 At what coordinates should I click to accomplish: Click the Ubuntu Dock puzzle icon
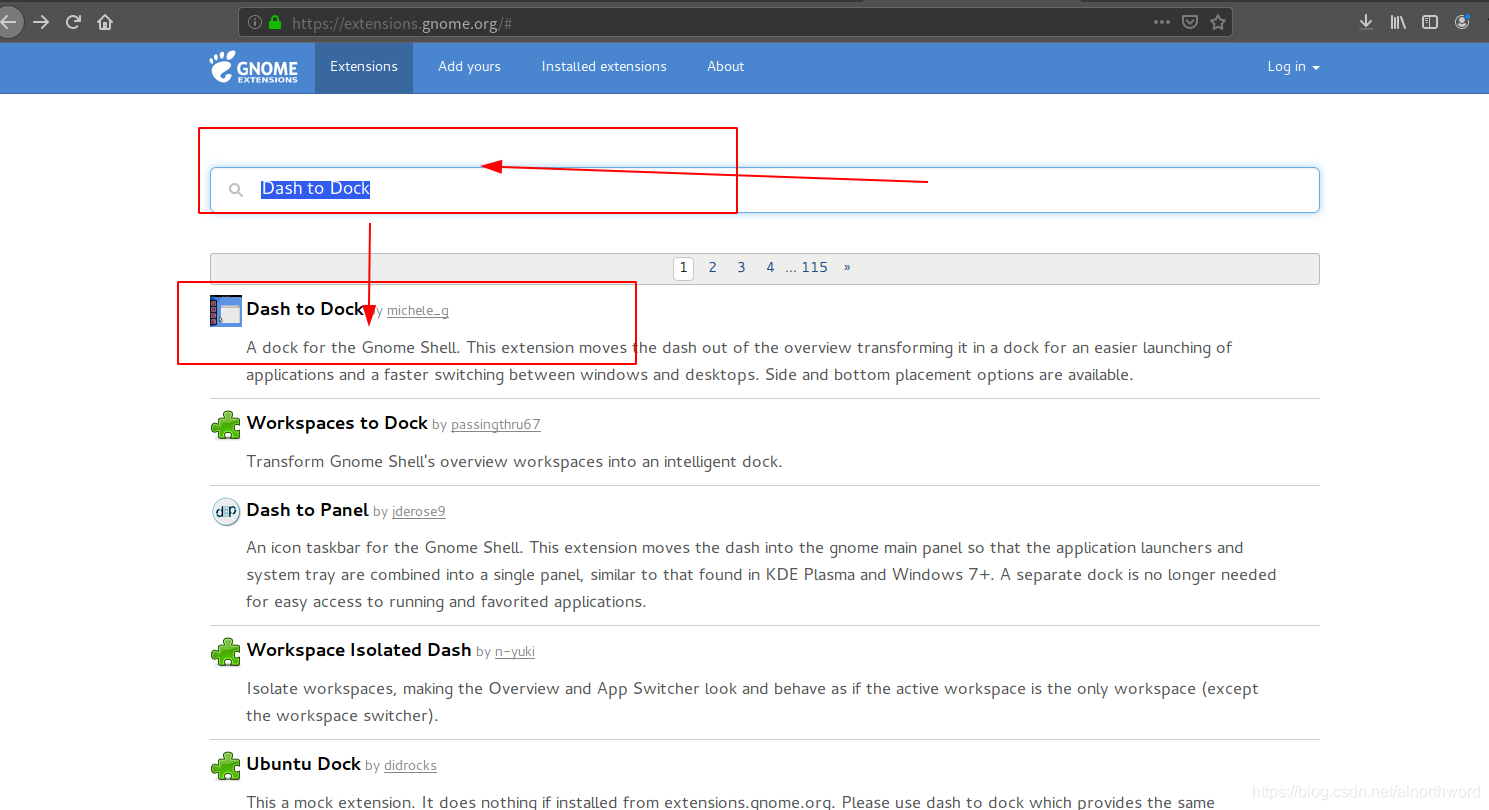(226, 765)
